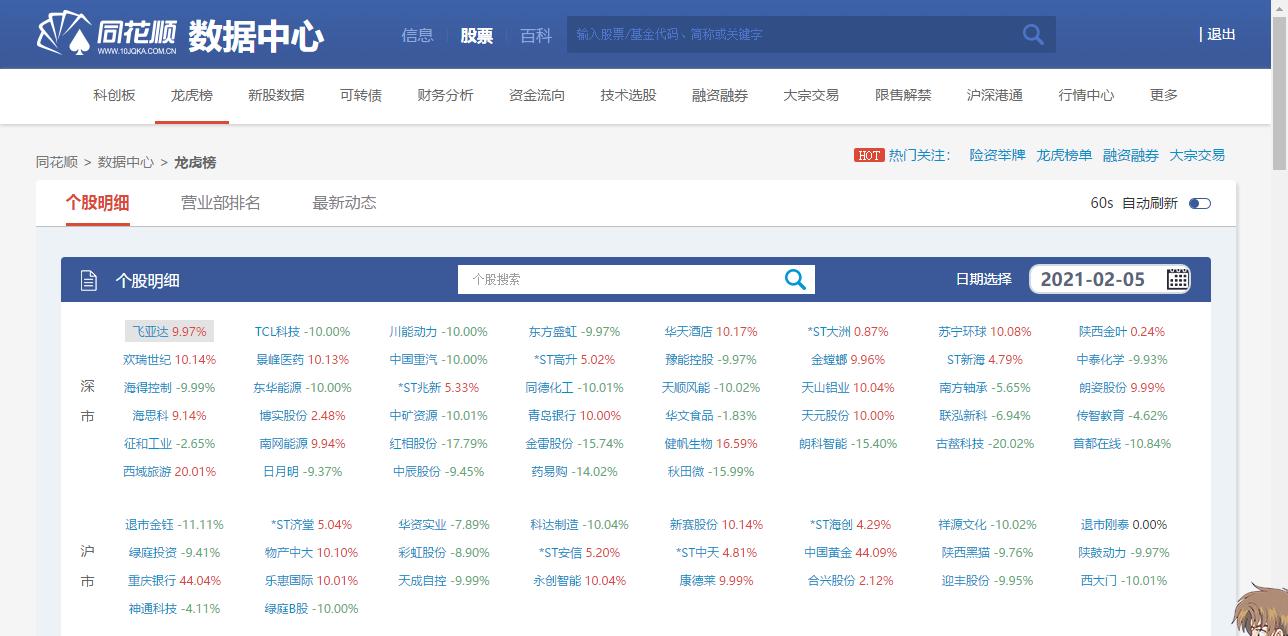
Task: Open the 股票 section in the header
Action: 475,34
